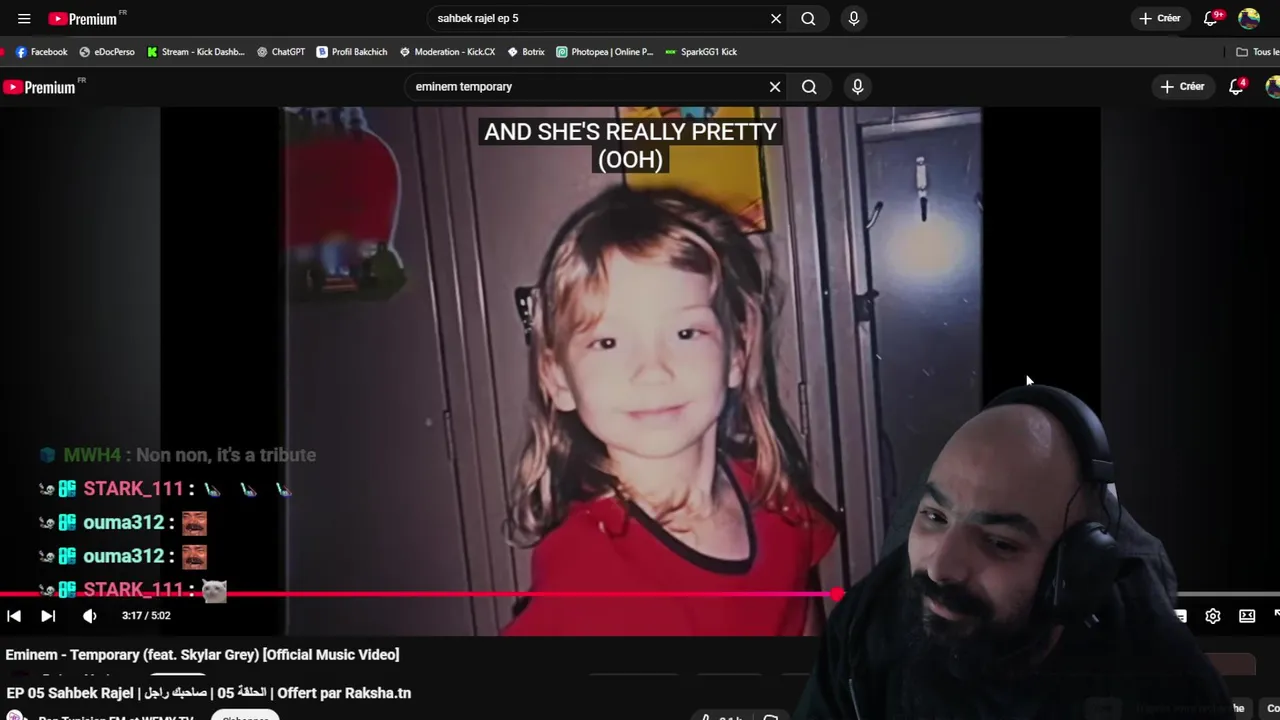Click the Eminem - Temporary video title

(x=202, y=655)
